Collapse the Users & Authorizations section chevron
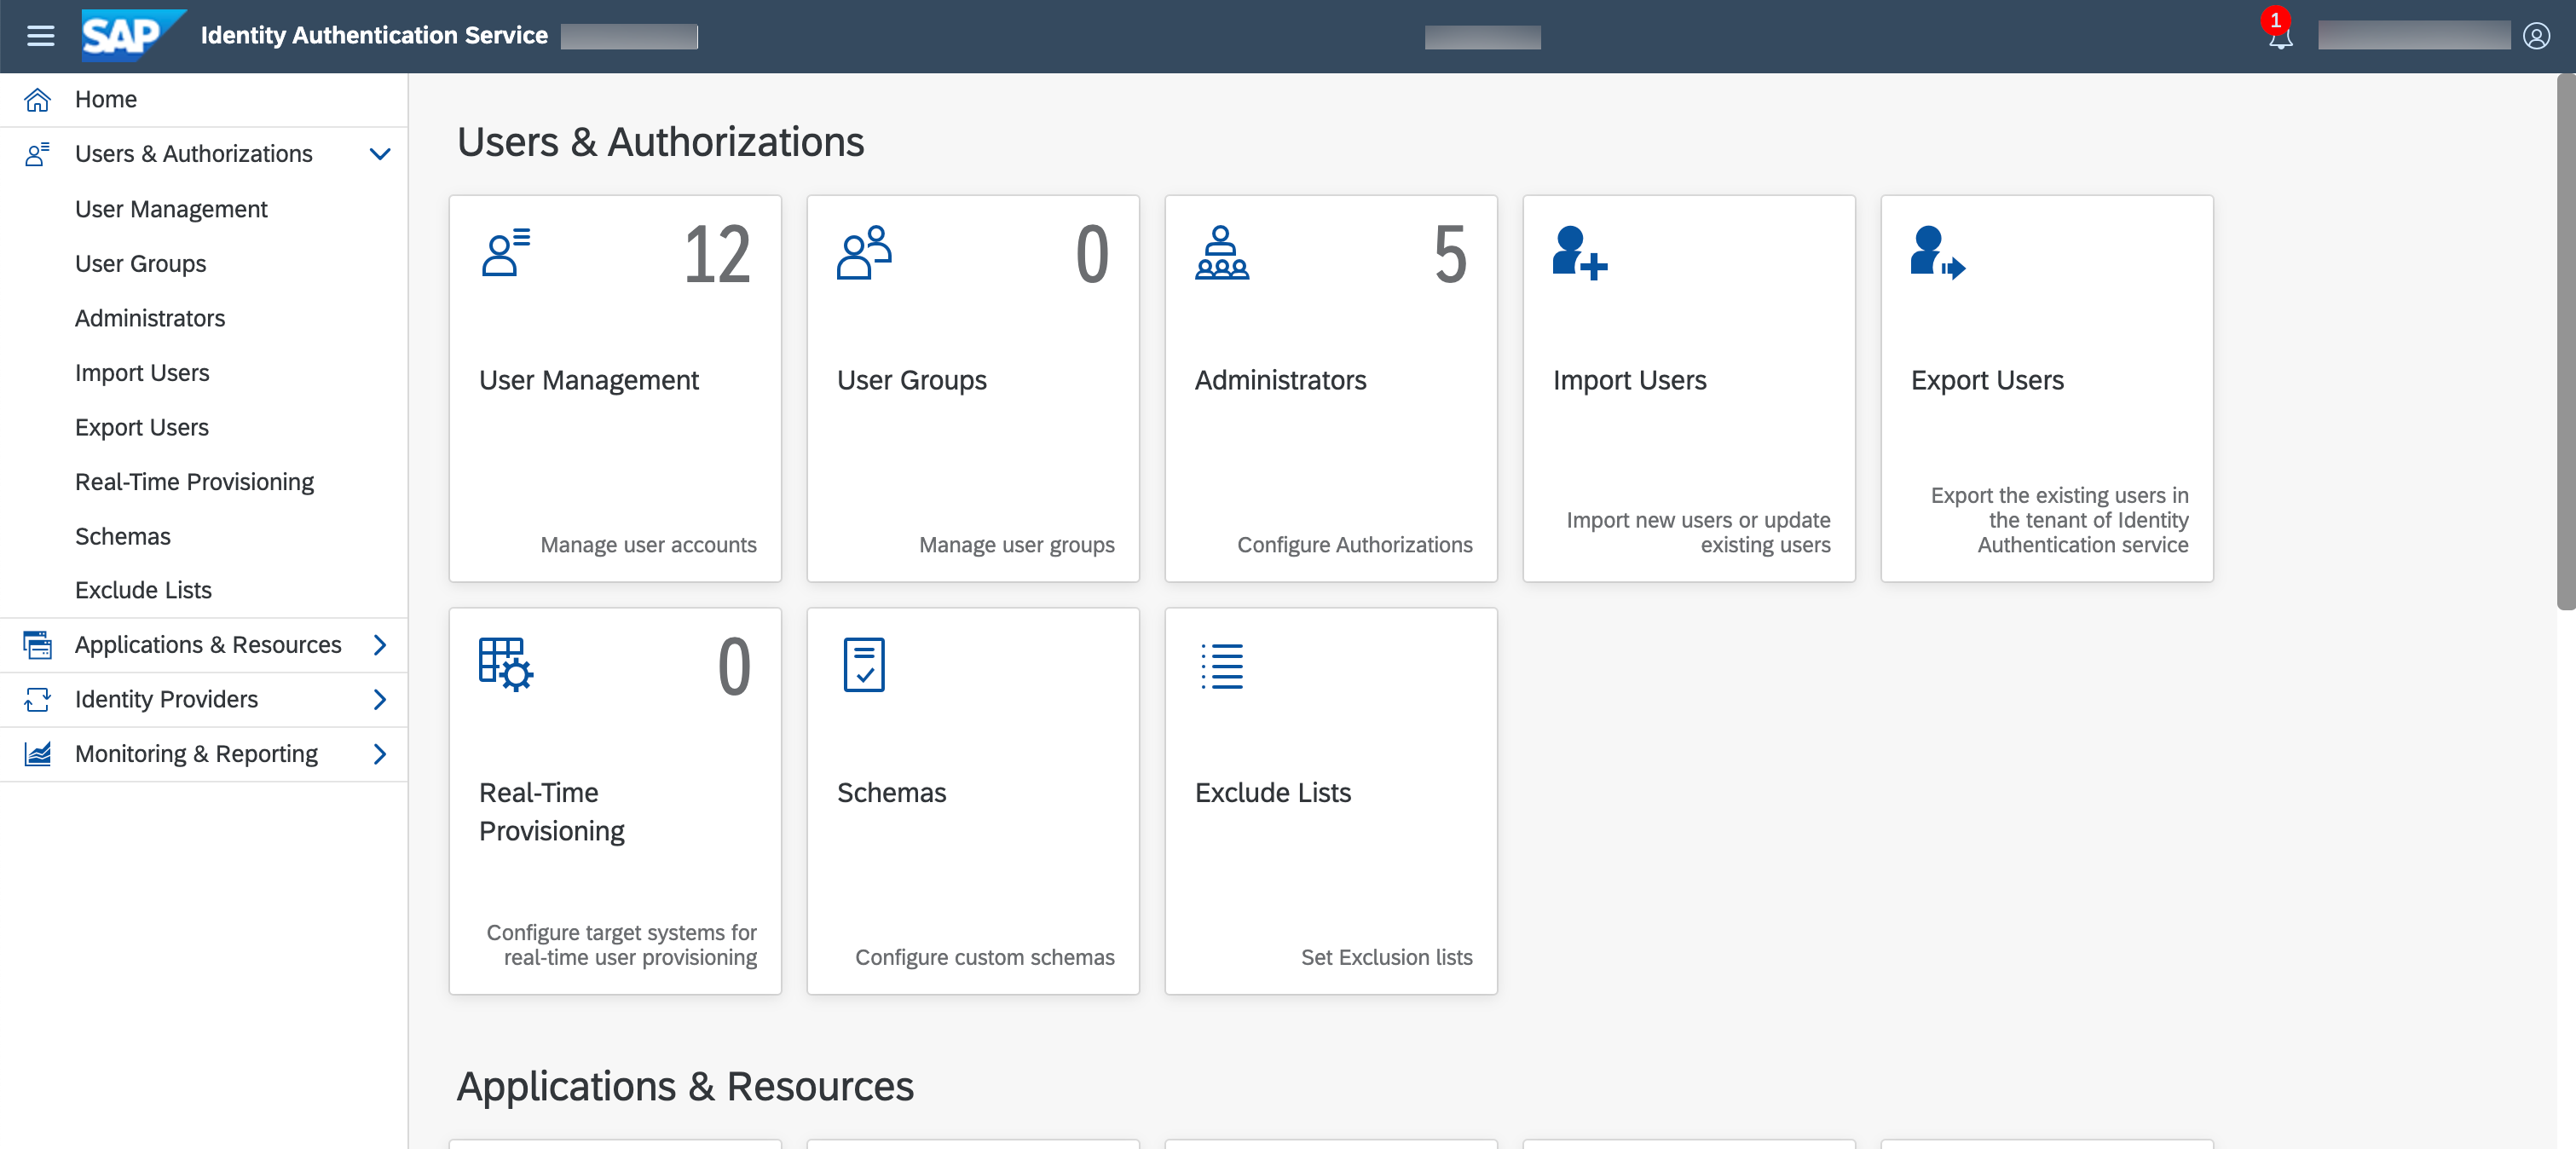This screenshot has width=2576, height=1149. [x=380, y=154]
